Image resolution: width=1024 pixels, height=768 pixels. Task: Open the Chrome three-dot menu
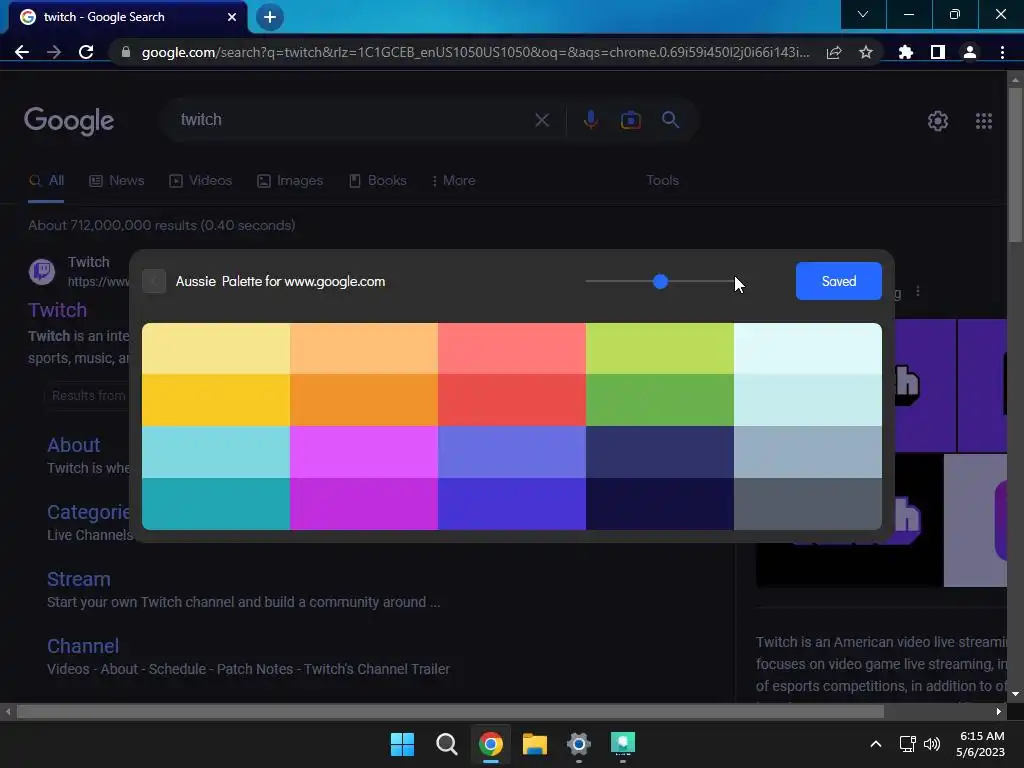tap(1002, 52)
